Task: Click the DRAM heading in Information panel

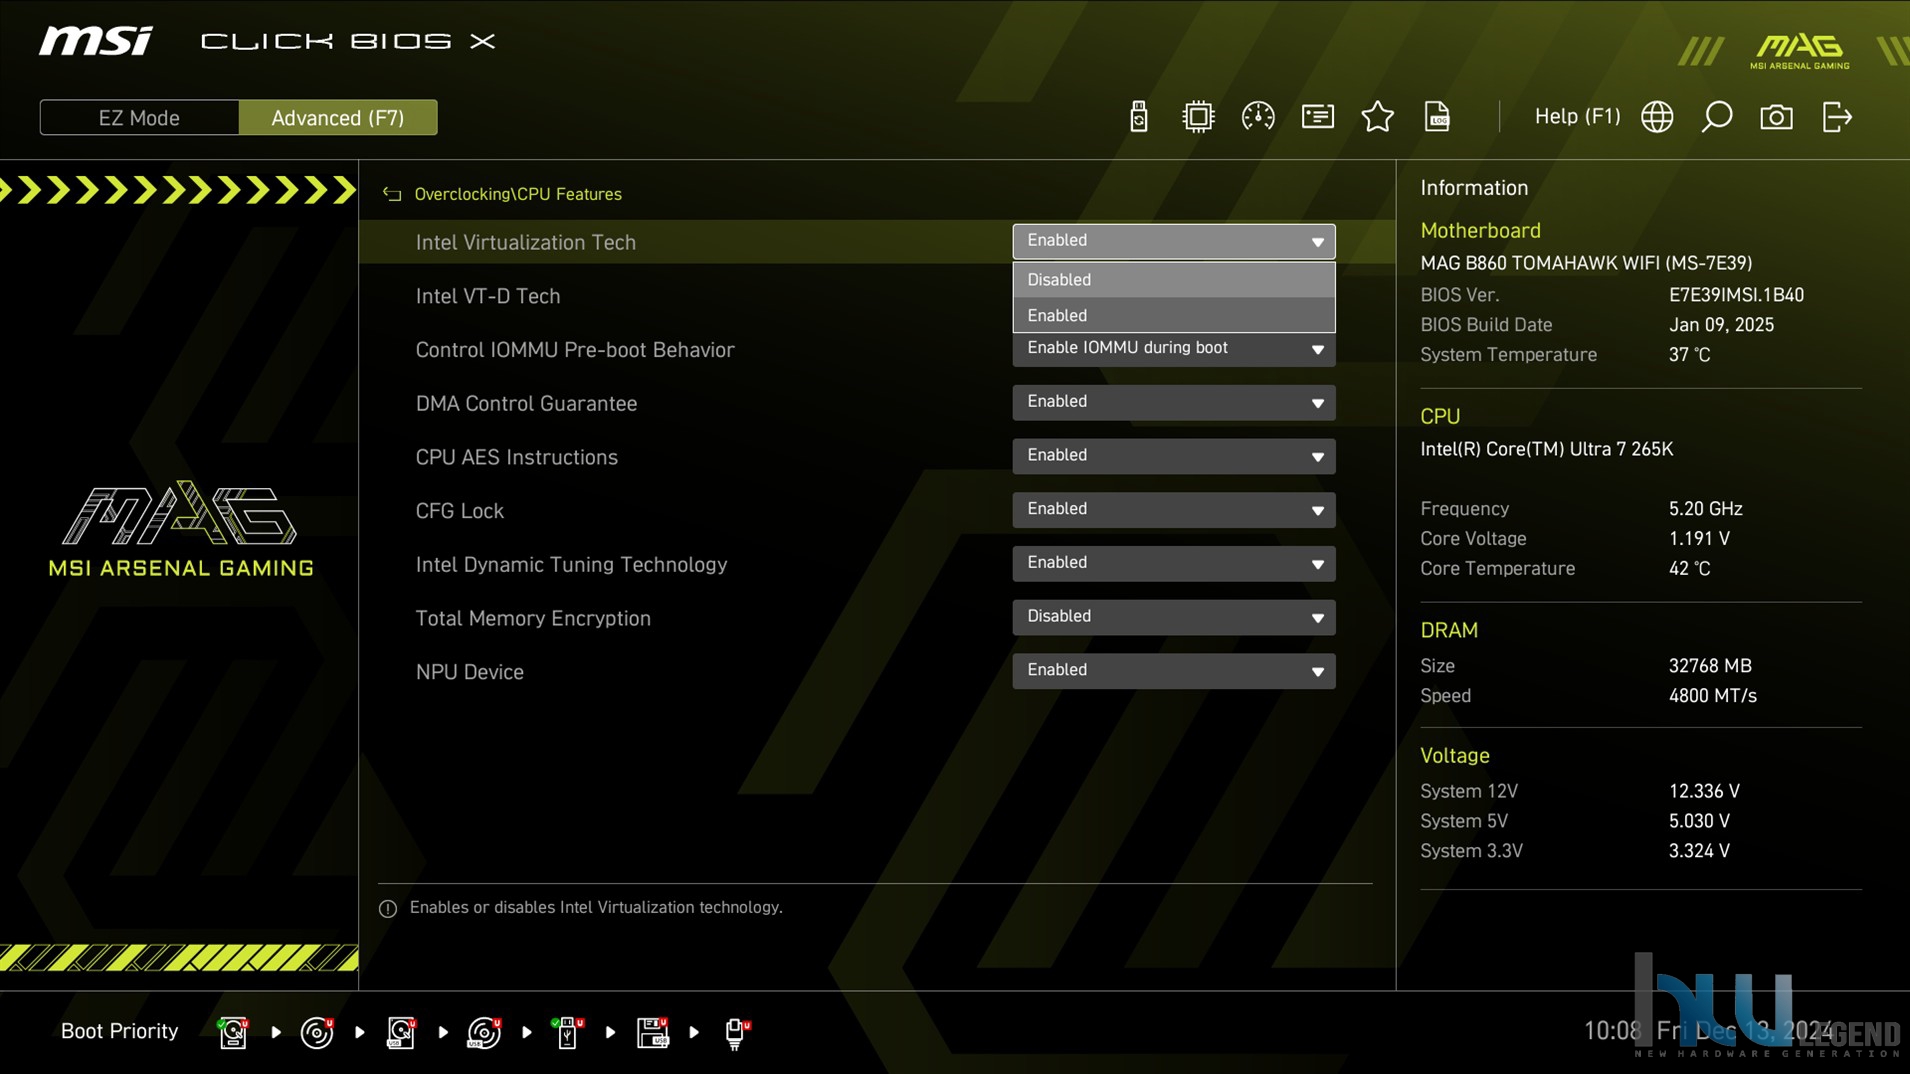Action: pyautogui.click(x=1449, y=631)
